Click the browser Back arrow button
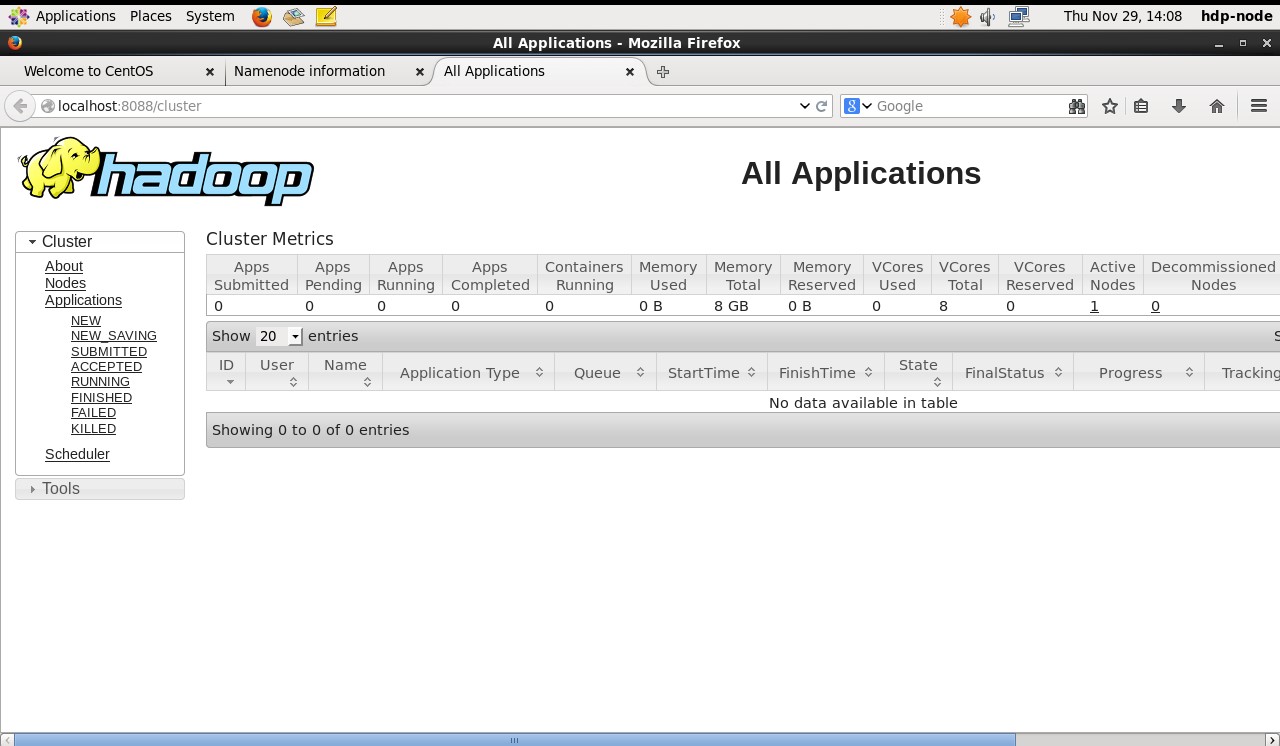Image resolution: width=1280 pixels, height=746 pixels. click(20, 106)
